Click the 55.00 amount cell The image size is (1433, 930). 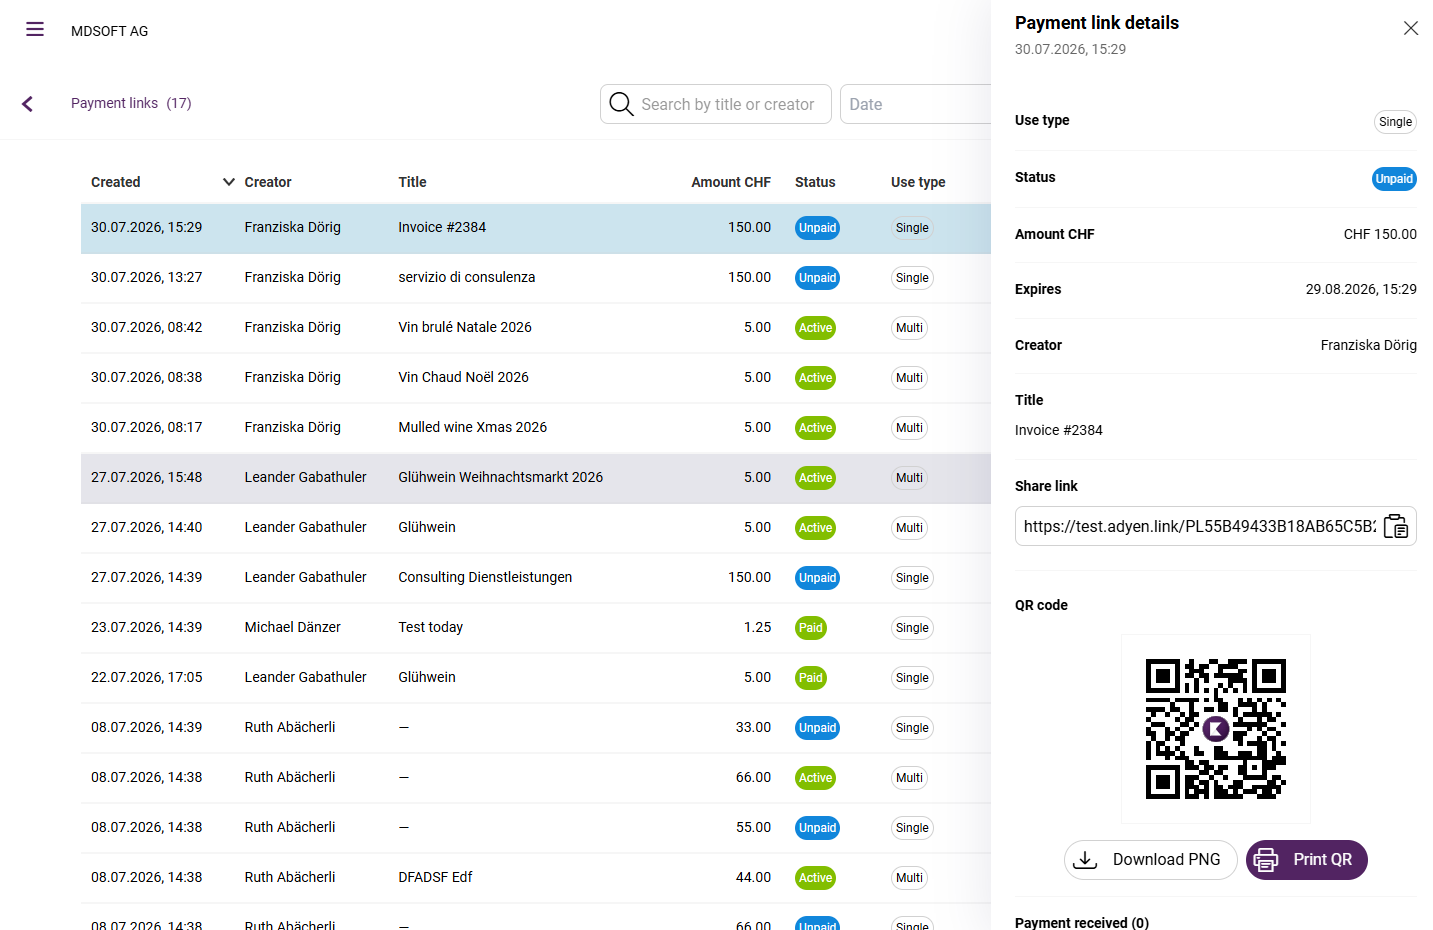coord(753,827)
